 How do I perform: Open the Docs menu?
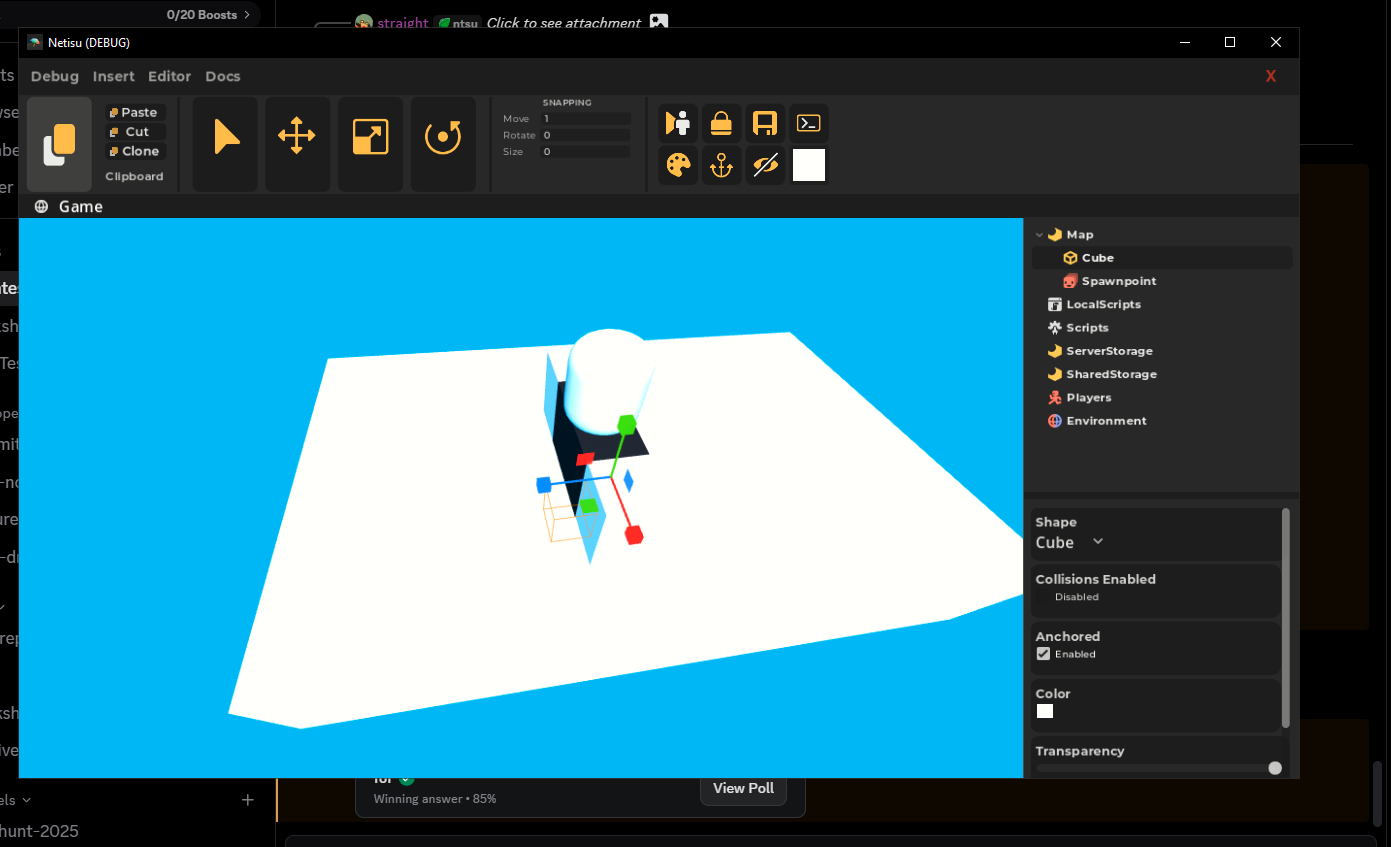pyautogui.click(x=223, y=76)
